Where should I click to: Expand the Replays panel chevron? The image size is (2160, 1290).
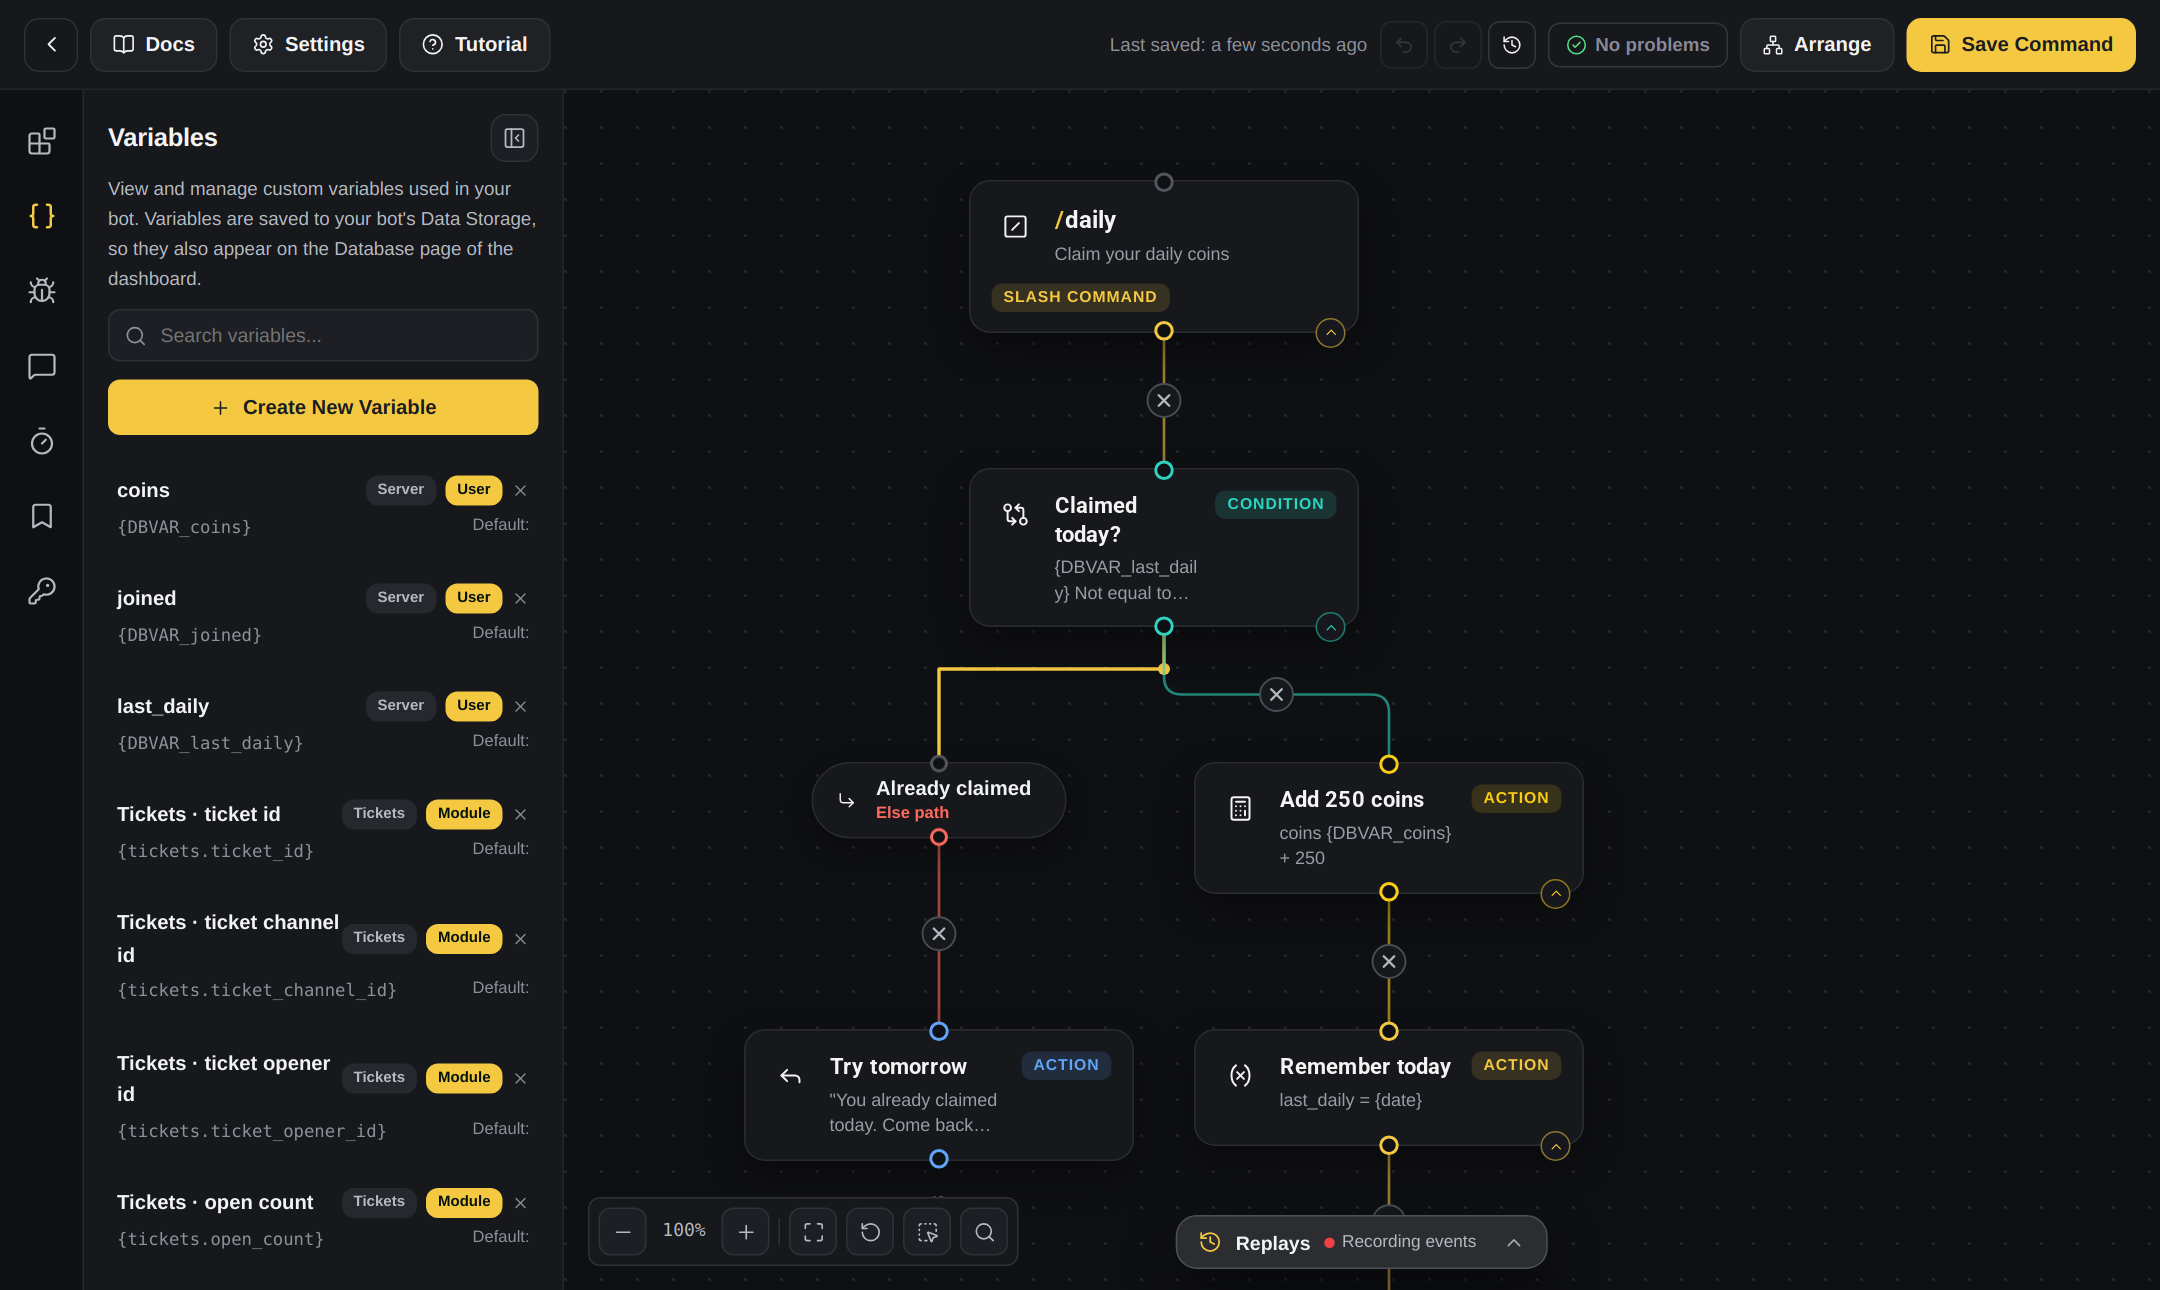point(1514,1242)
